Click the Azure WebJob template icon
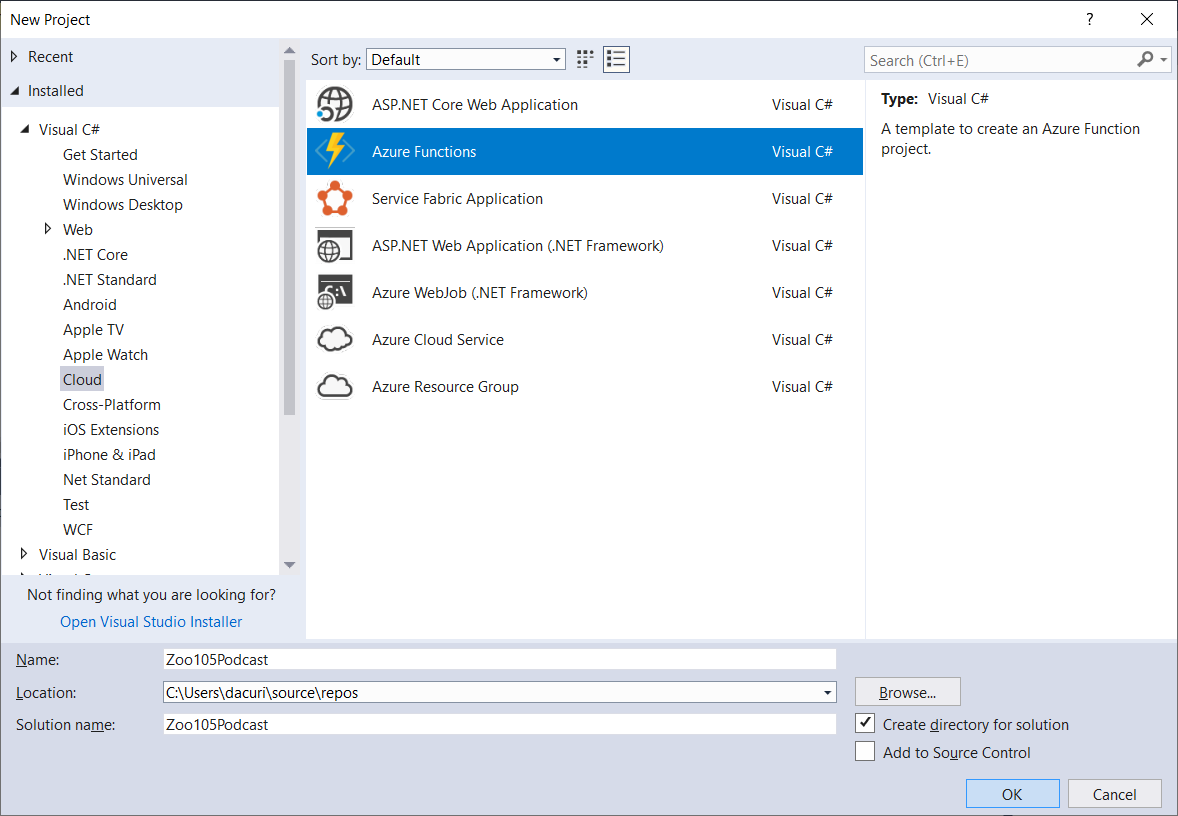 pyautogui.click(x=335, y=292)
